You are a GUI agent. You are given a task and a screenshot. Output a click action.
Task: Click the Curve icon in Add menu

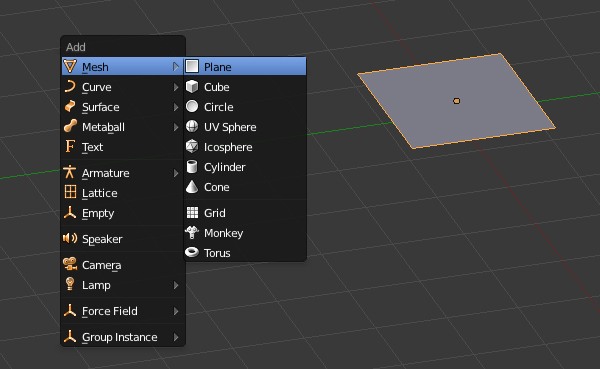click(x=70, y=87)
